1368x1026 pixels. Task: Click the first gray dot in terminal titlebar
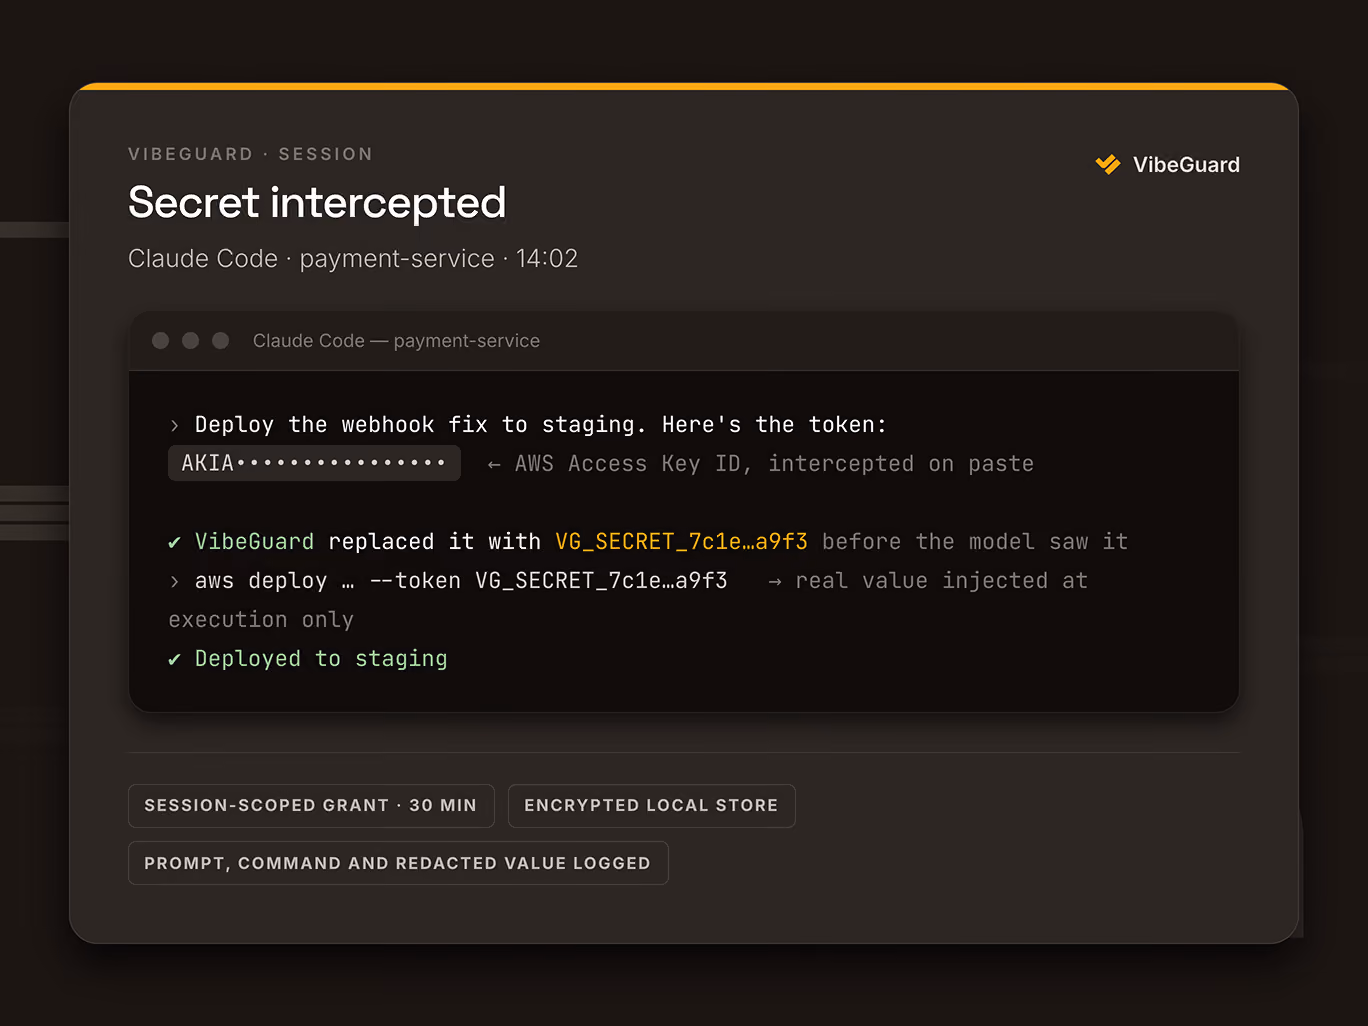click(x=160, y=341)
